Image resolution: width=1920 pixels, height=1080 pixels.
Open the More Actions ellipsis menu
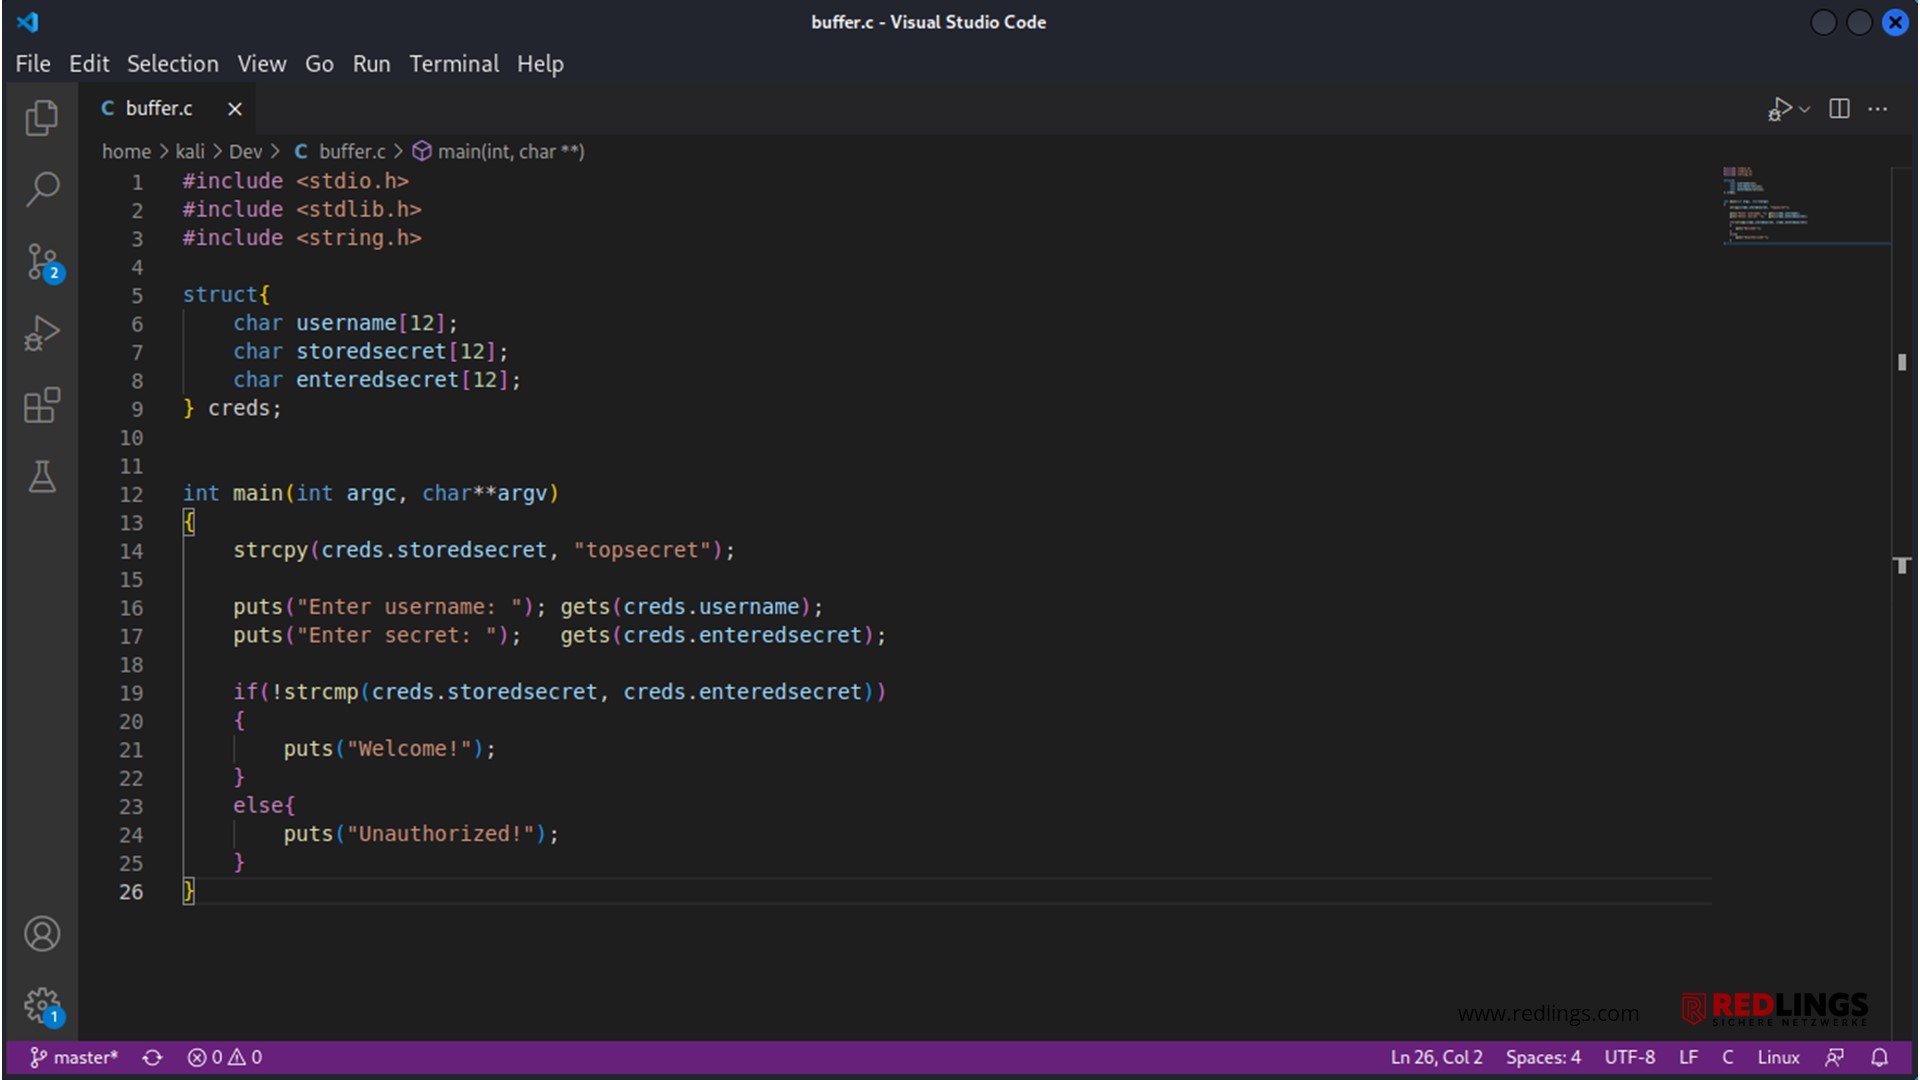pyautogui.click(x=1878, y=108)
